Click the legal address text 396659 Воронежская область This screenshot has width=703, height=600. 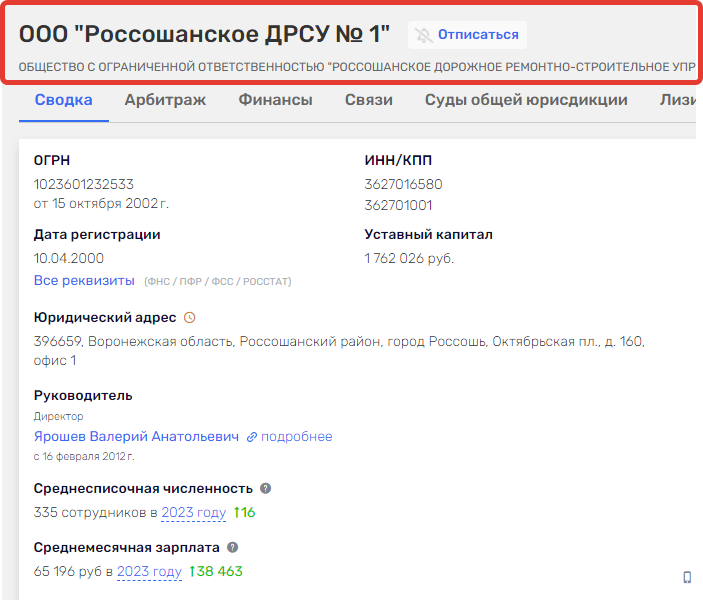pyautogui.click(x=339, y=351)
